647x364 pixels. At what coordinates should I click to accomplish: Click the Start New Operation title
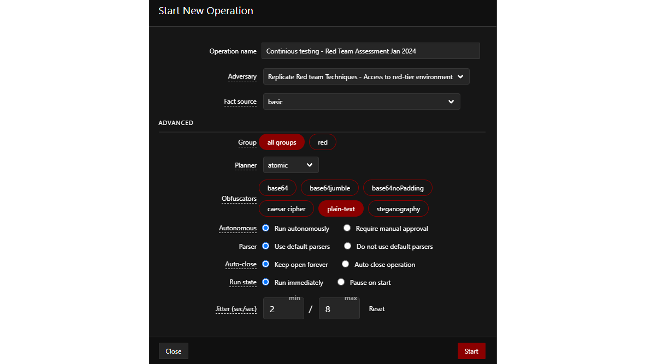(x=206, y=11)
